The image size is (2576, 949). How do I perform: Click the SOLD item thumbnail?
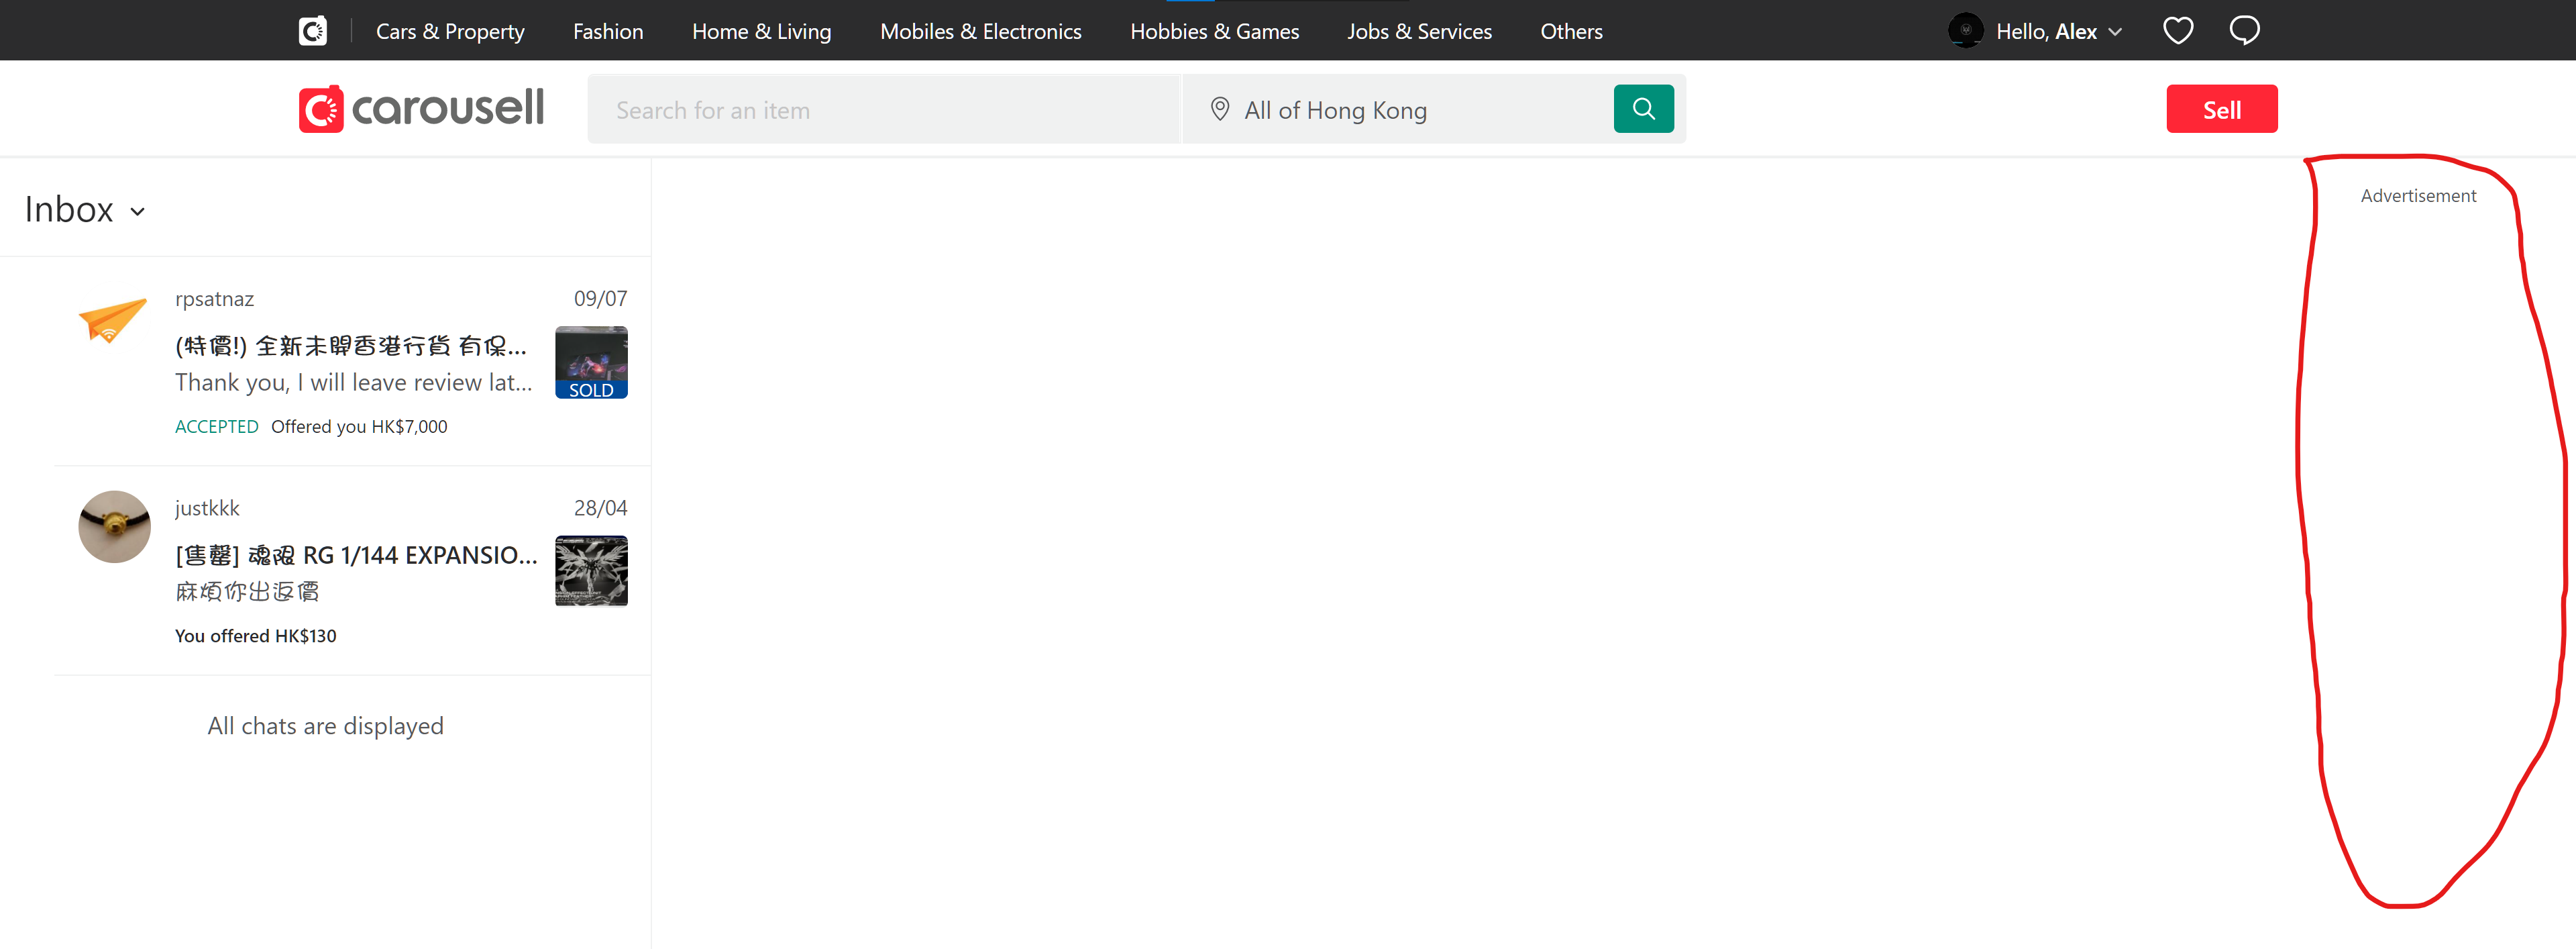click(x=591, y=362)
